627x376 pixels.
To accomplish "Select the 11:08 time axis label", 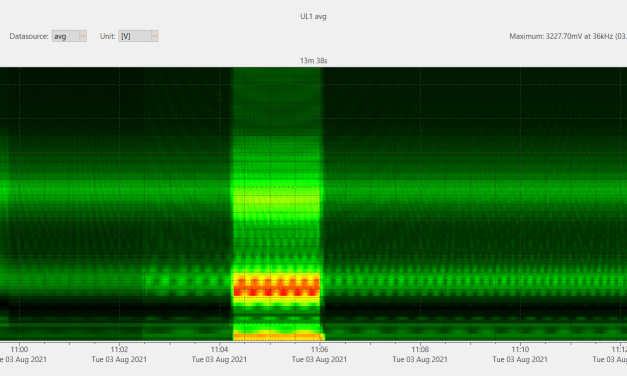I will [x=420, y=350].
